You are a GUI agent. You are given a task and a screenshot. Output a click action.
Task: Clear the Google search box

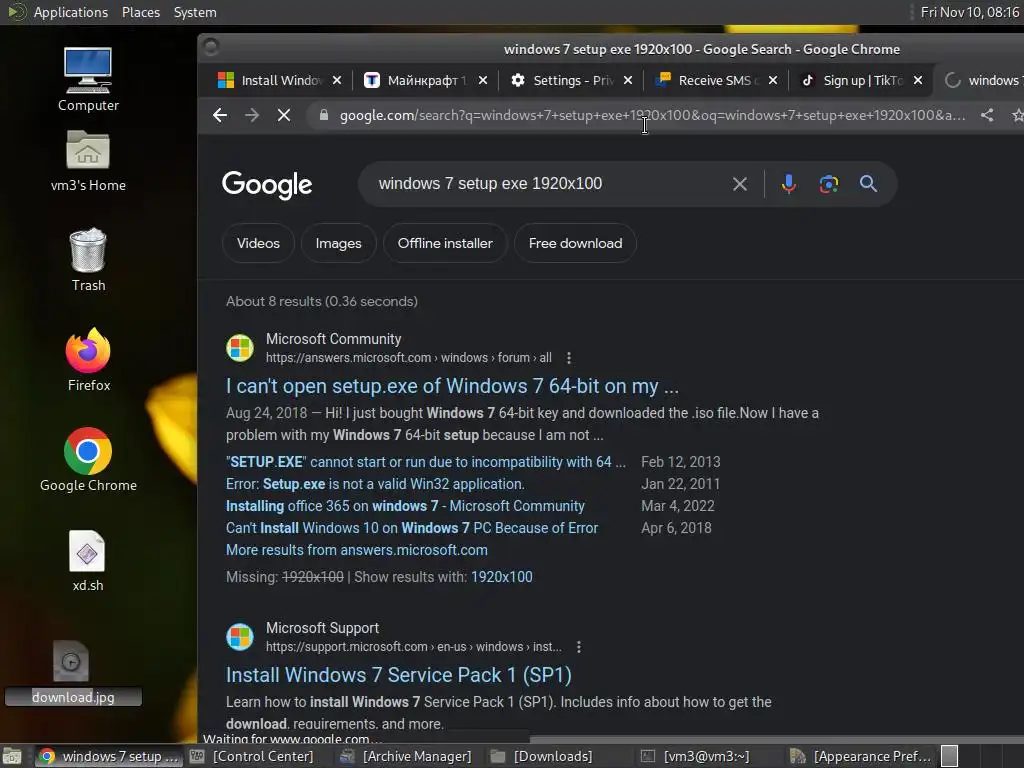tap(740, 184)
